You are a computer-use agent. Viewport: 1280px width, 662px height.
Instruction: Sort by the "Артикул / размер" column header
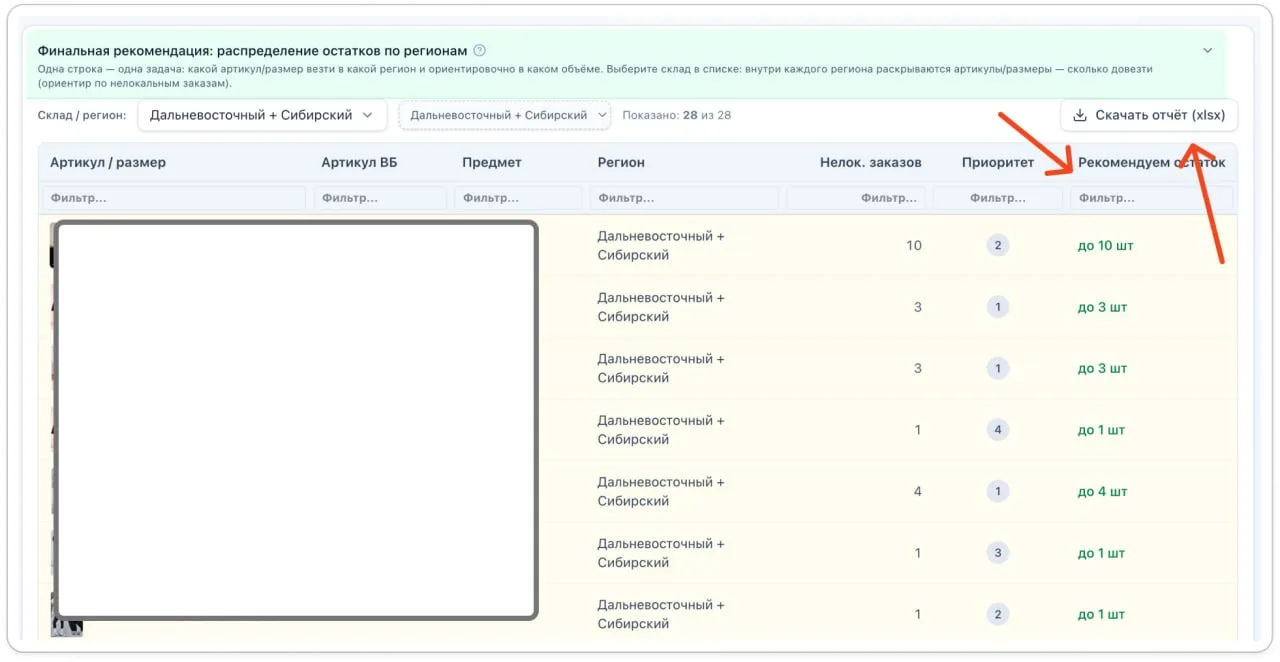pos(108,162)
